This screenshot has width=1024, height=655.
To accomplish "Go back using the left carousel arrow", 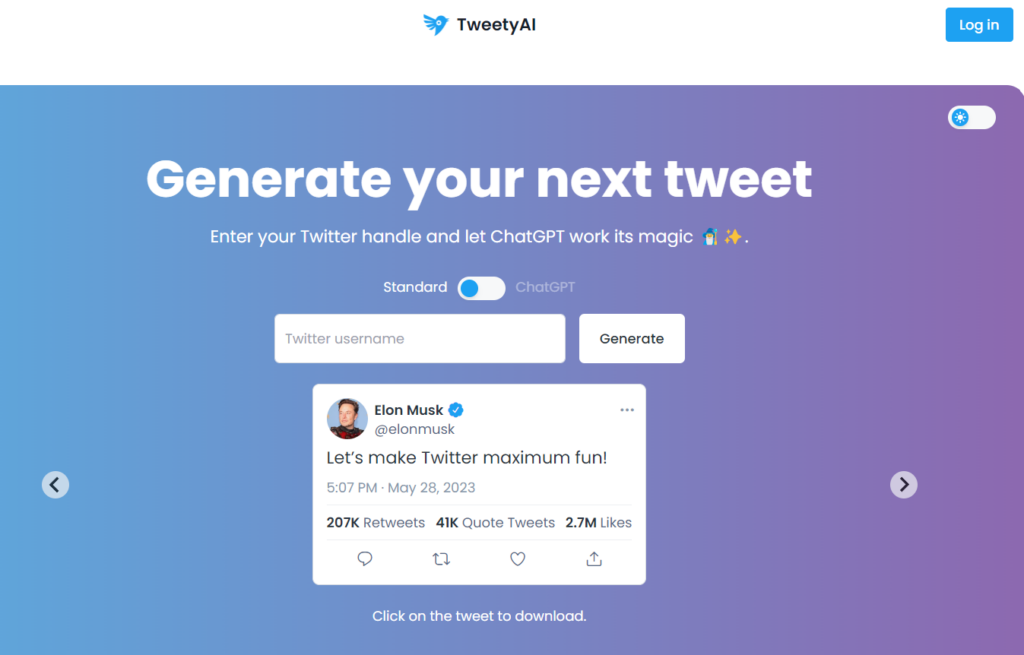I will (x=55, y=484).
